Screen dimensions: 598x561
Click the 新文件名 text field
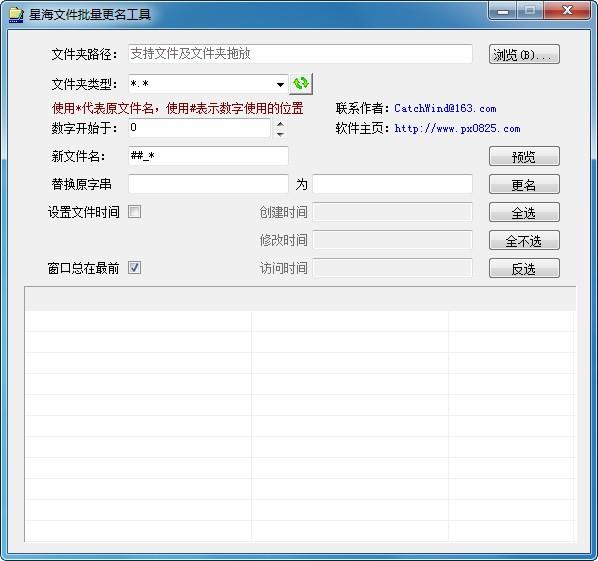pos(208,156)
